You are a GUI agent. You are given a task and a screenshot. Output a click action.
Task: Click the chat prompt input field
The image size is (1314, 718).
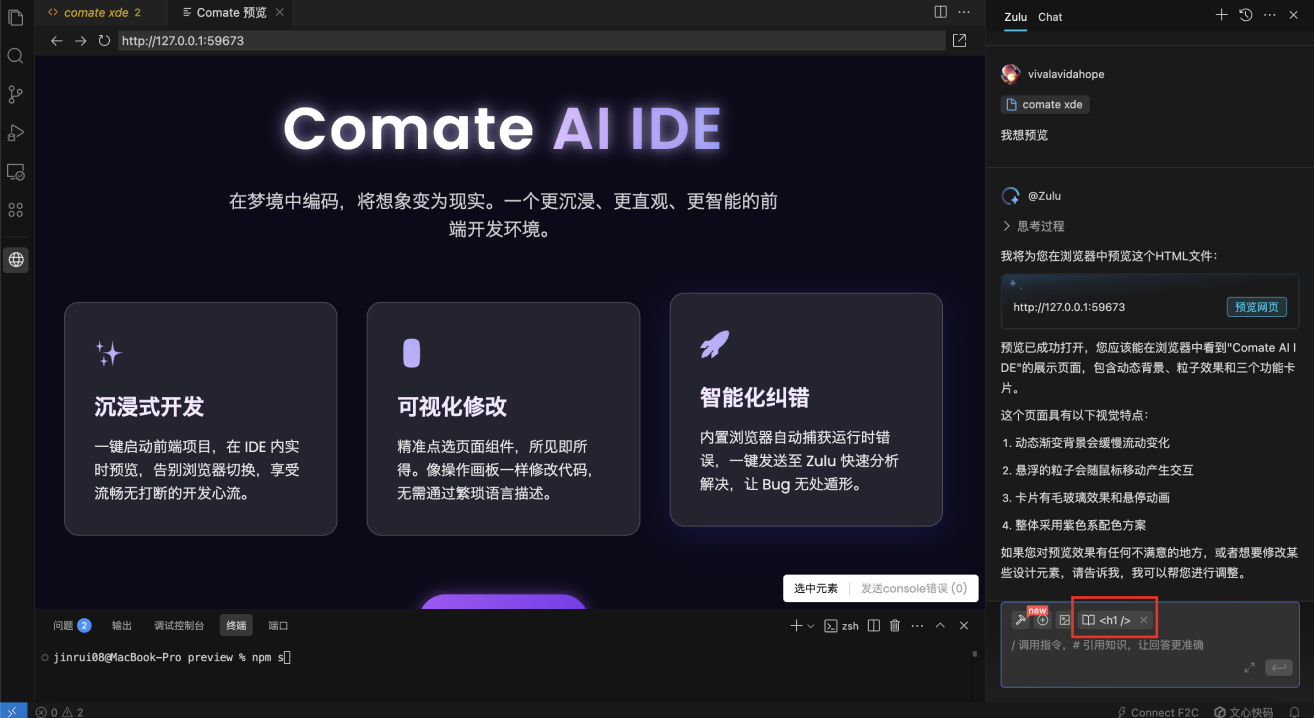point(1150,645)
